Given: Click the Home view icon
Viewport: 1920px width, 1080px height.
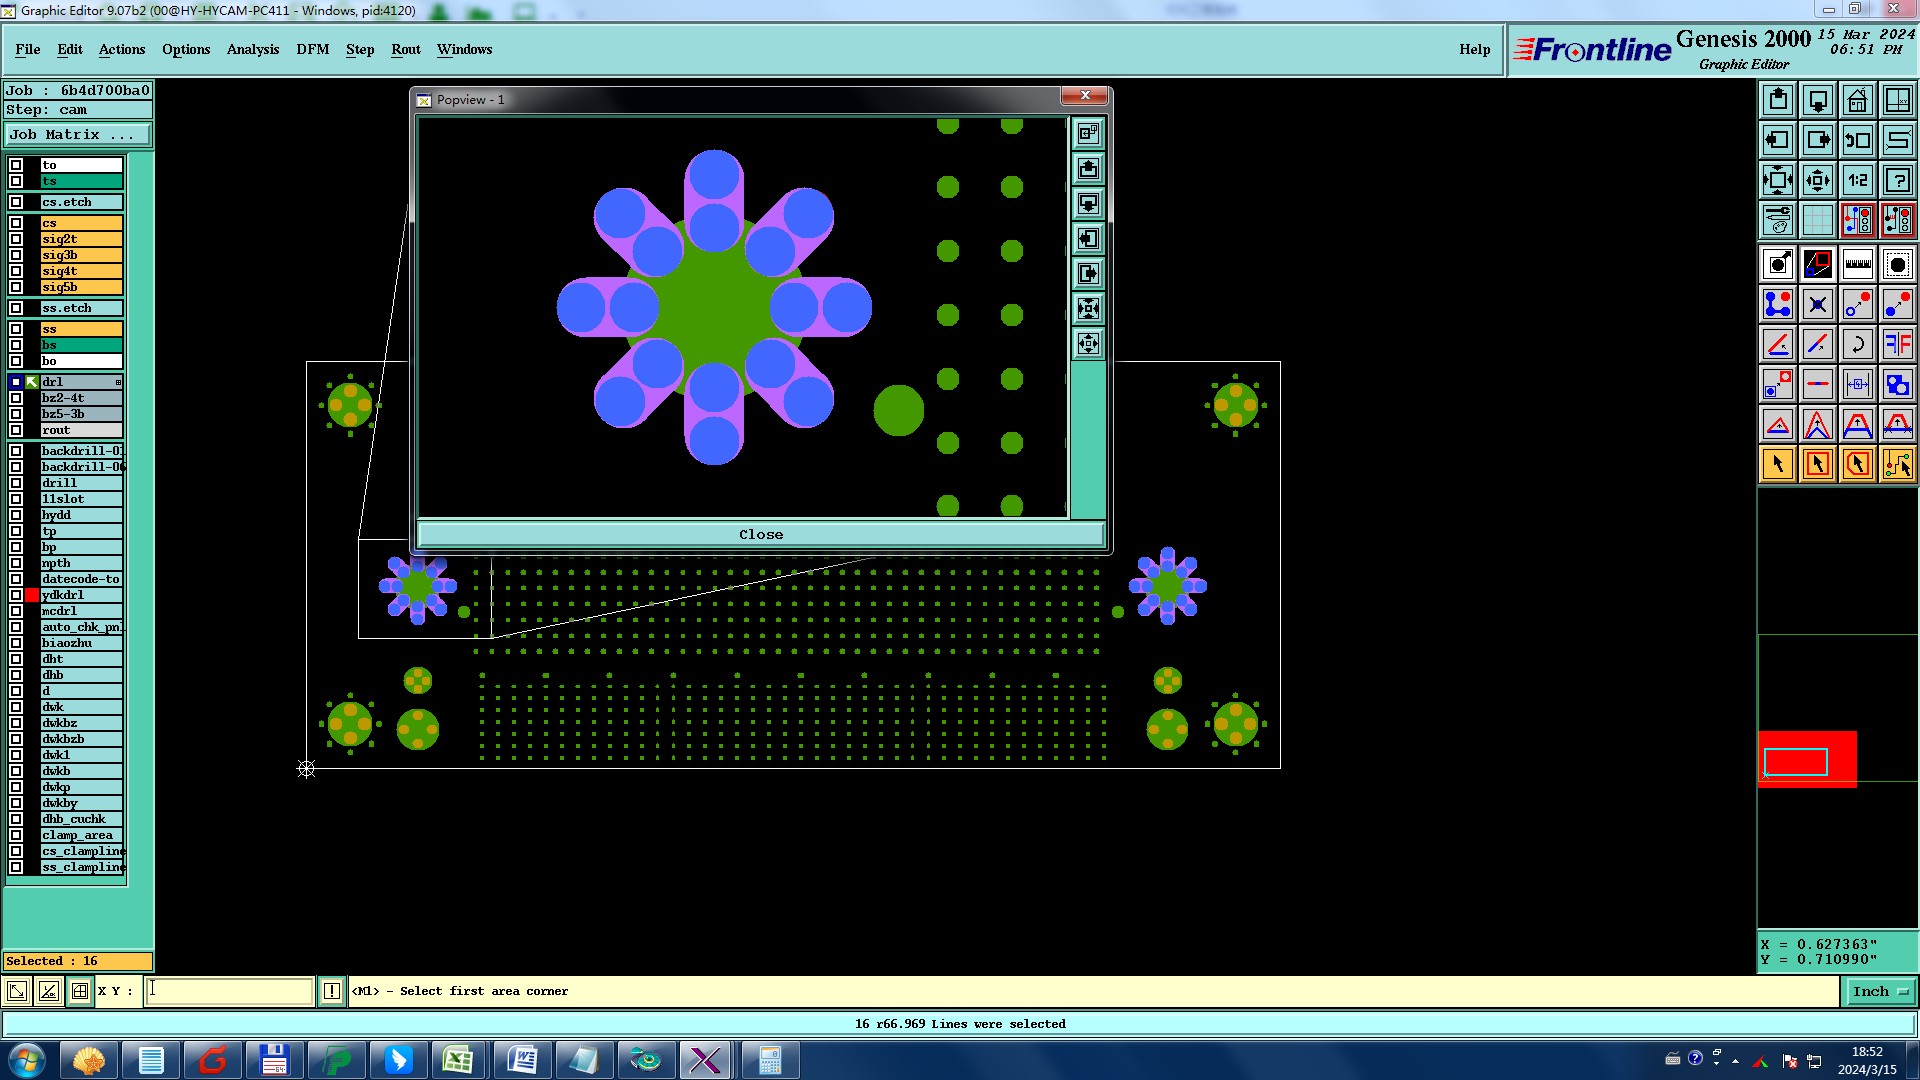Looking at the screenshot, I should [x=1858, y=100].
